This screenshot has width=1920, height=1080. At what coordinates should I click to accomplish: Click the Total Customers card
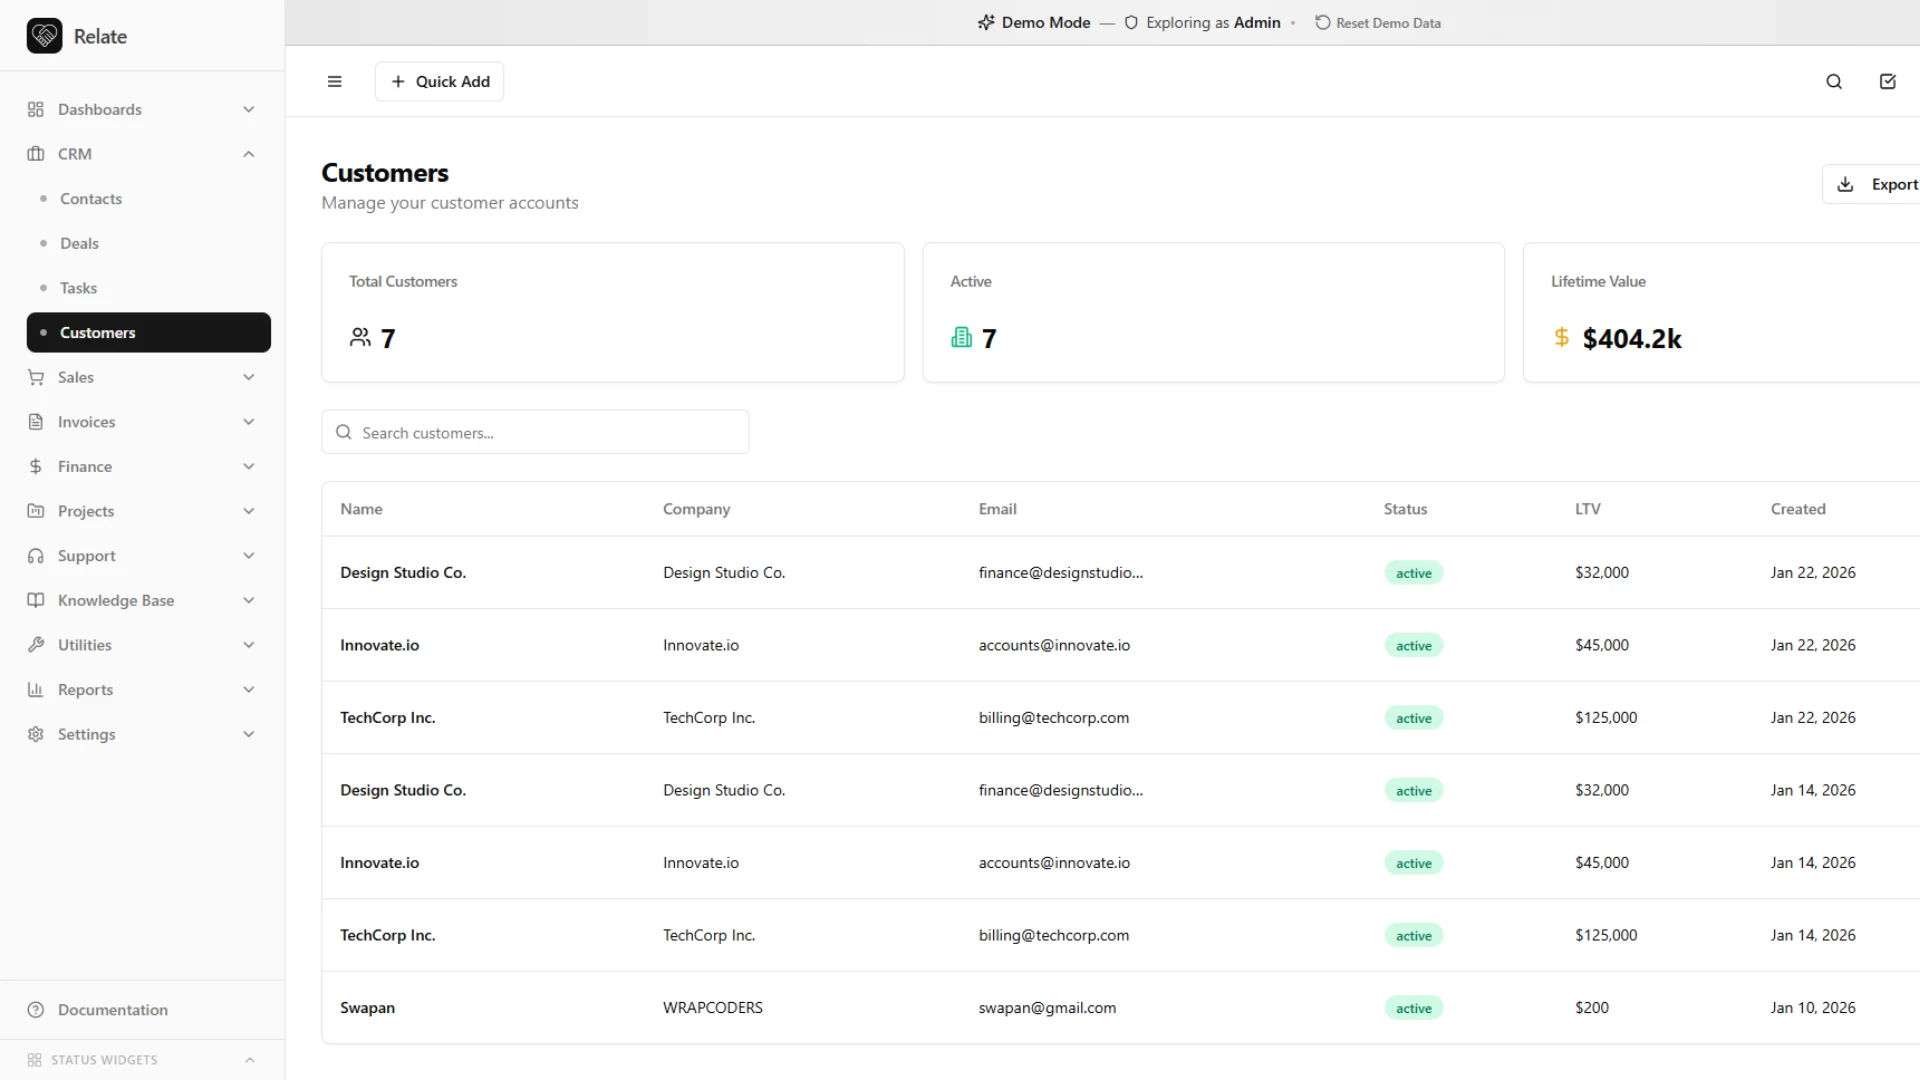click(x=613, y=312)
